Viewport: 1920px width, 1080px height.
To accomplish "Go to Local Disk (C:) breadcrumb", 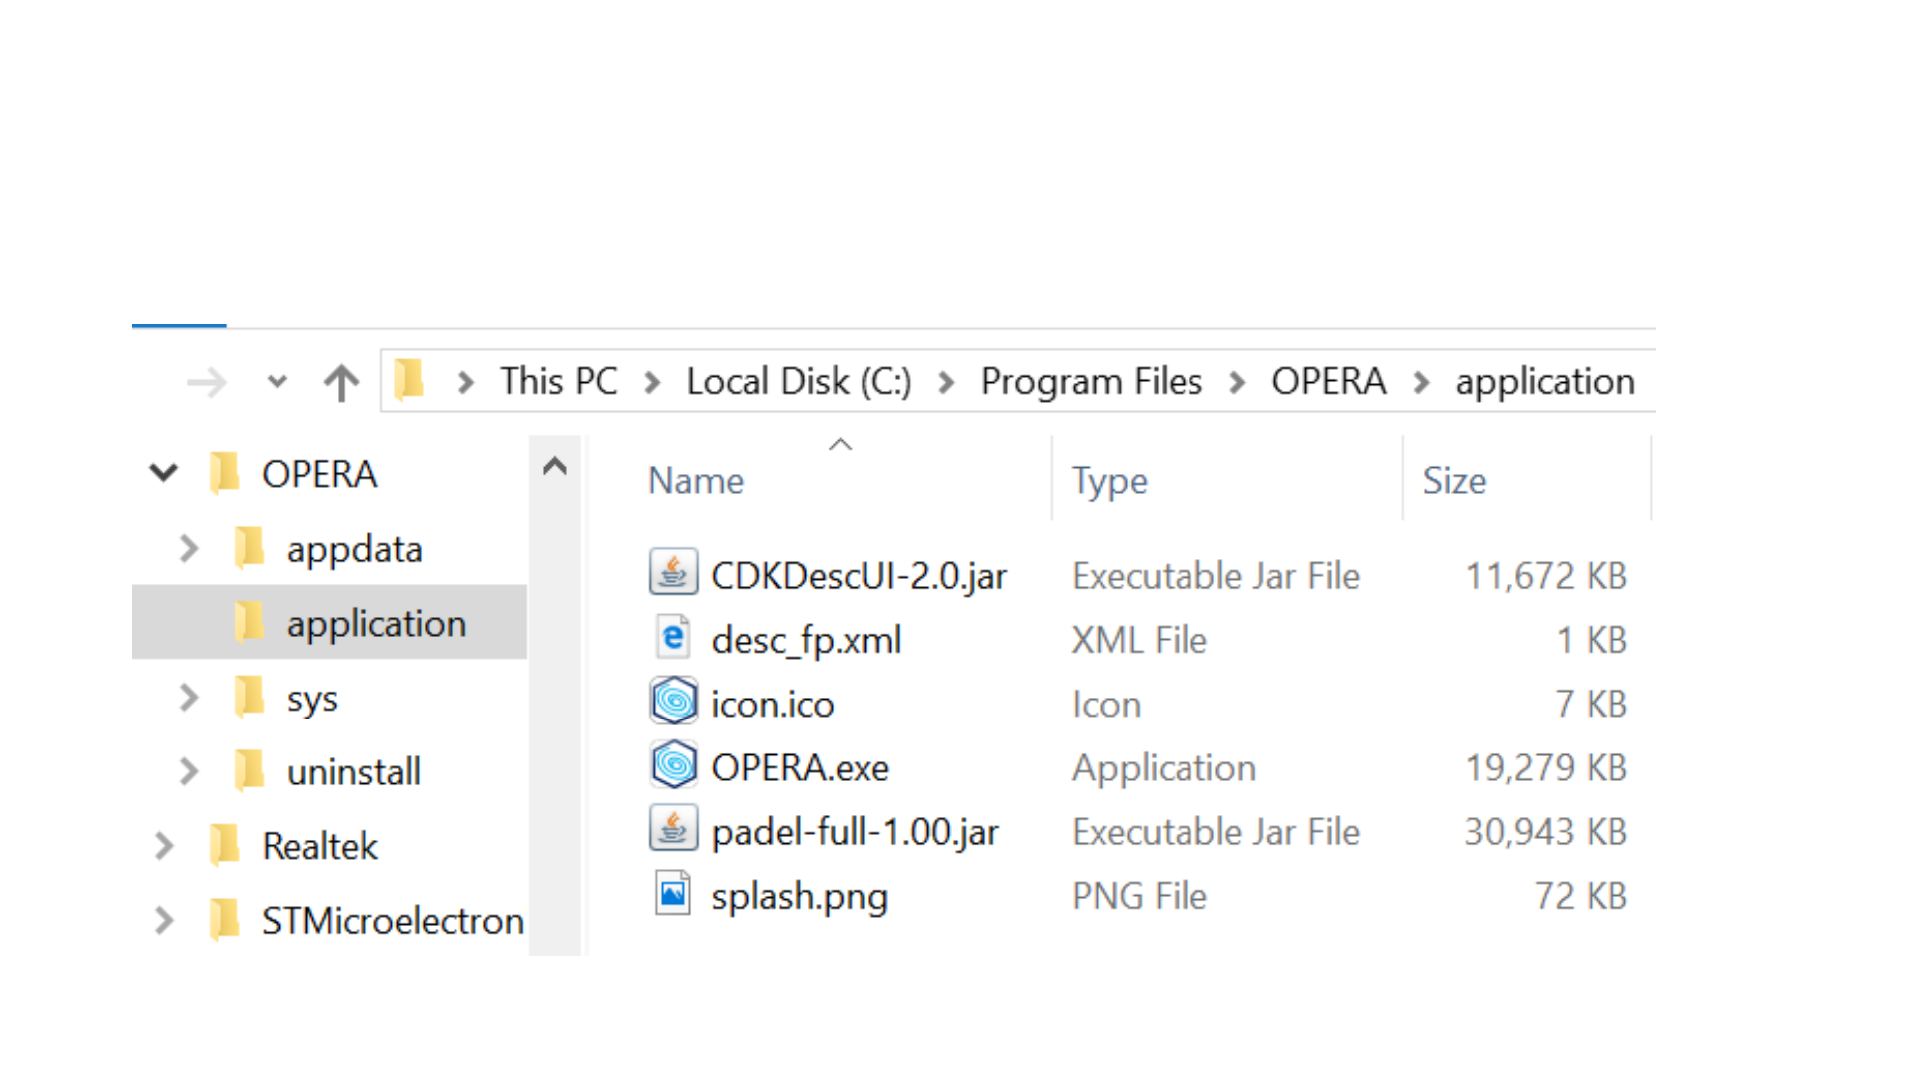I will [798, 381].
